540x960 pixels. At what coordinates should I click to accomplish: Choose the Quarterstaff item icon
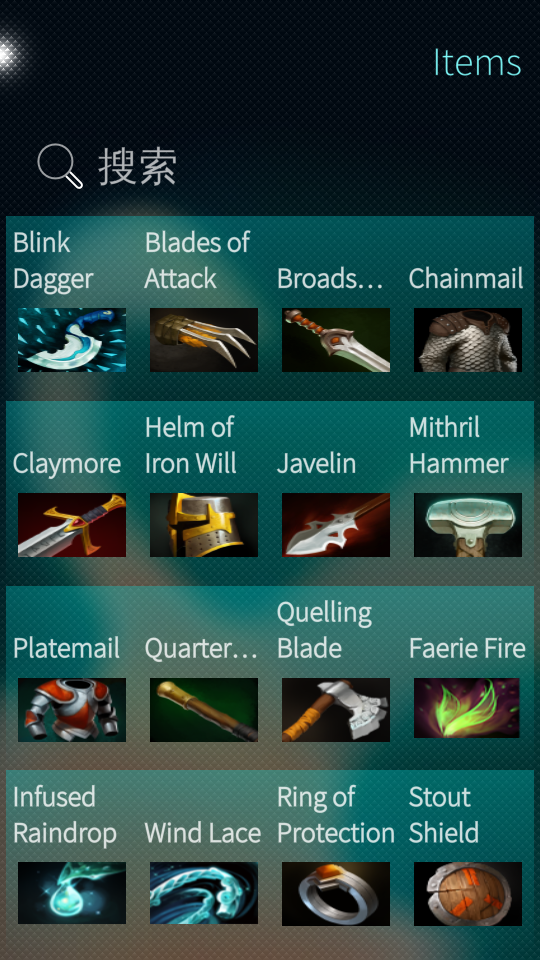tap(204, 710)
